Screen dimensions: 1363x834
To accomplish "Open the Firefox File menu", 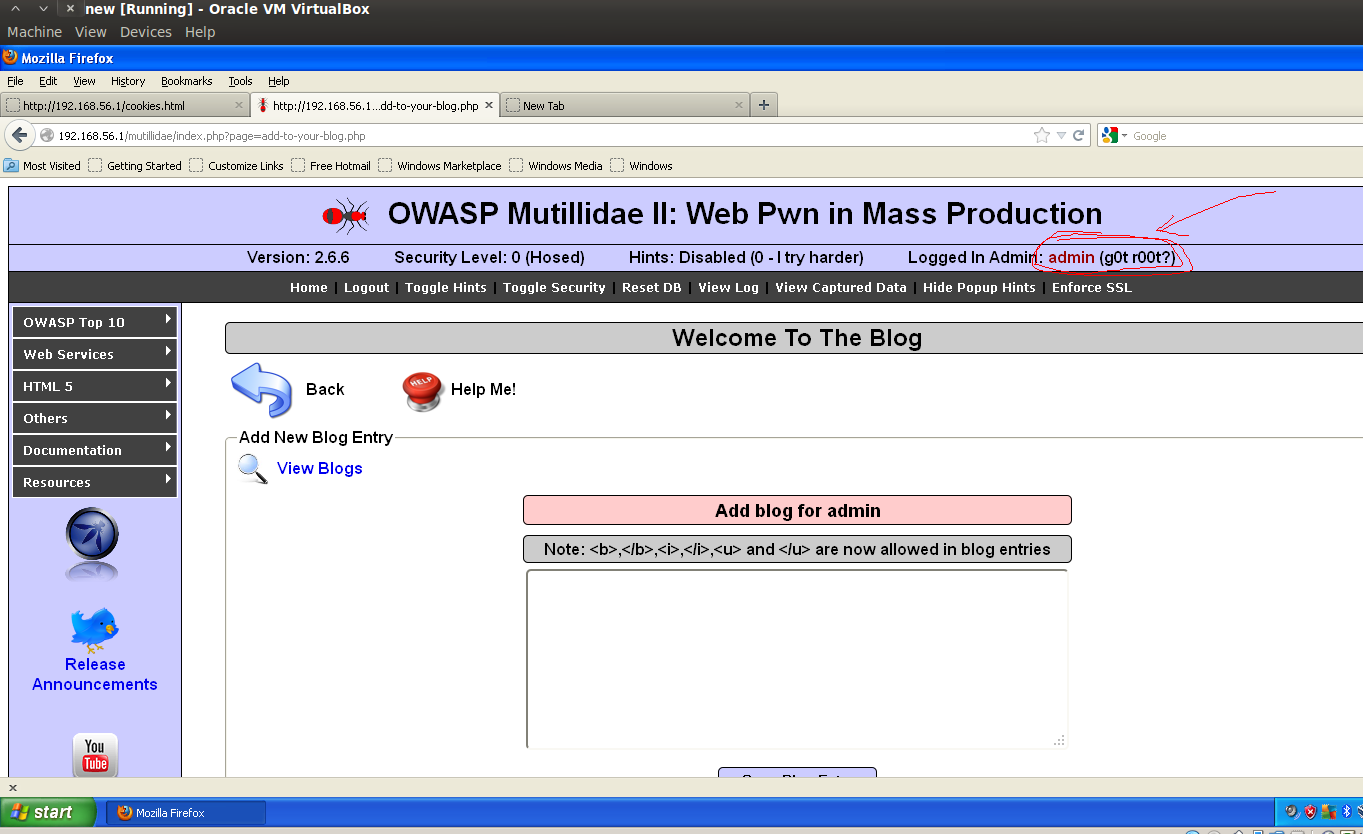I will click(15, 81).
